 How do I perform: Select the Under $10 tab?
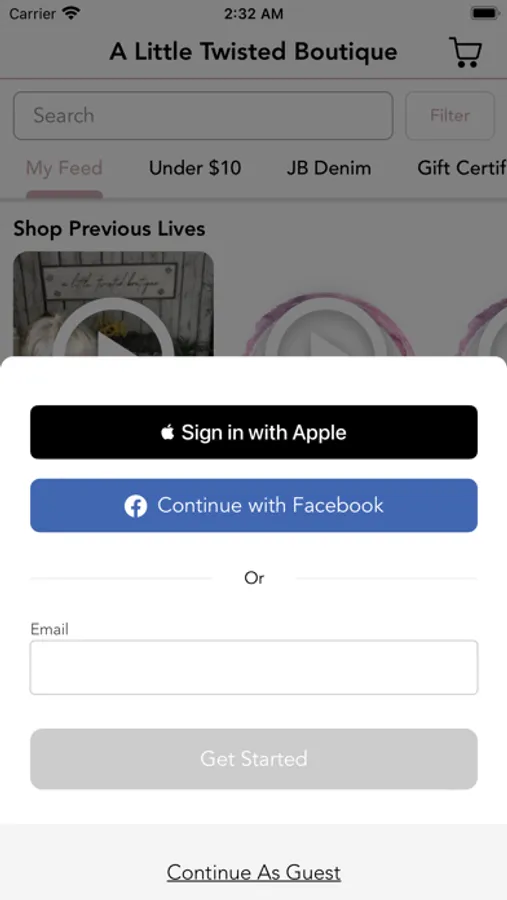[195, 168]
